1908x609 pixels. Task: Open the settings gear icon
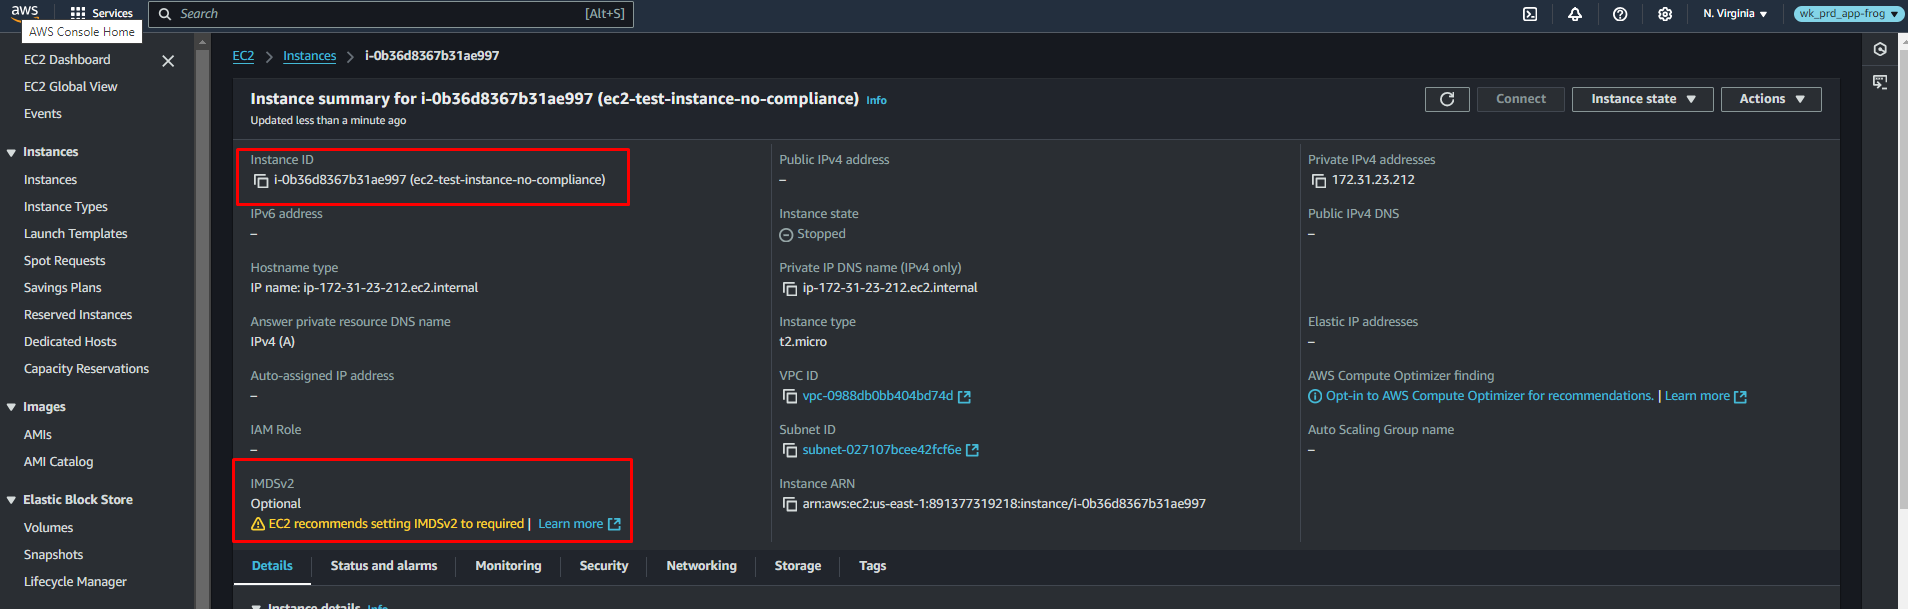point(1664,14)
